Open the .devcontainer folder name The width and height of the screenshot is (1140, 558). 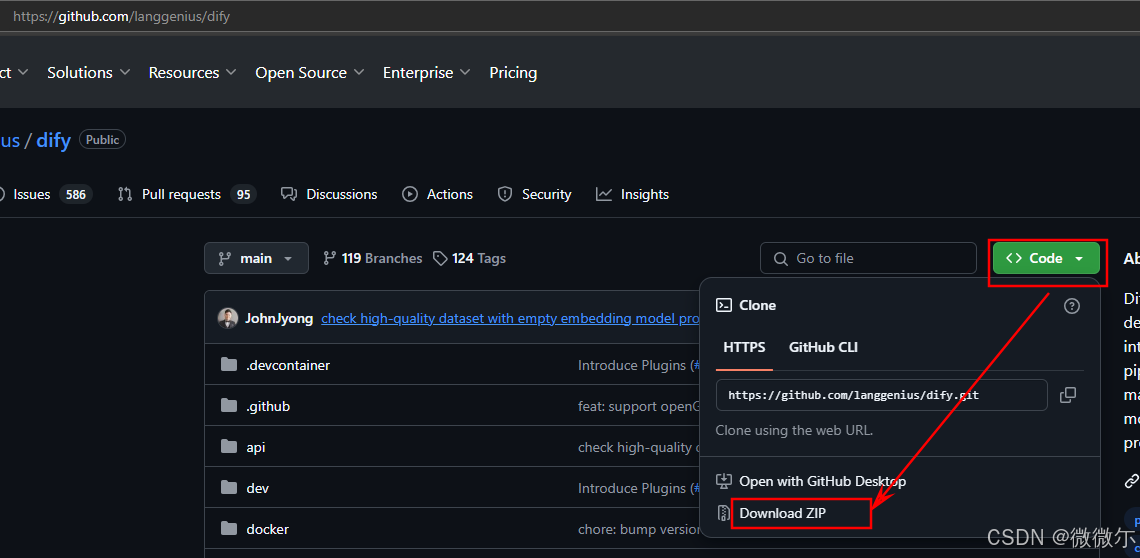click(x=288, y=365)
